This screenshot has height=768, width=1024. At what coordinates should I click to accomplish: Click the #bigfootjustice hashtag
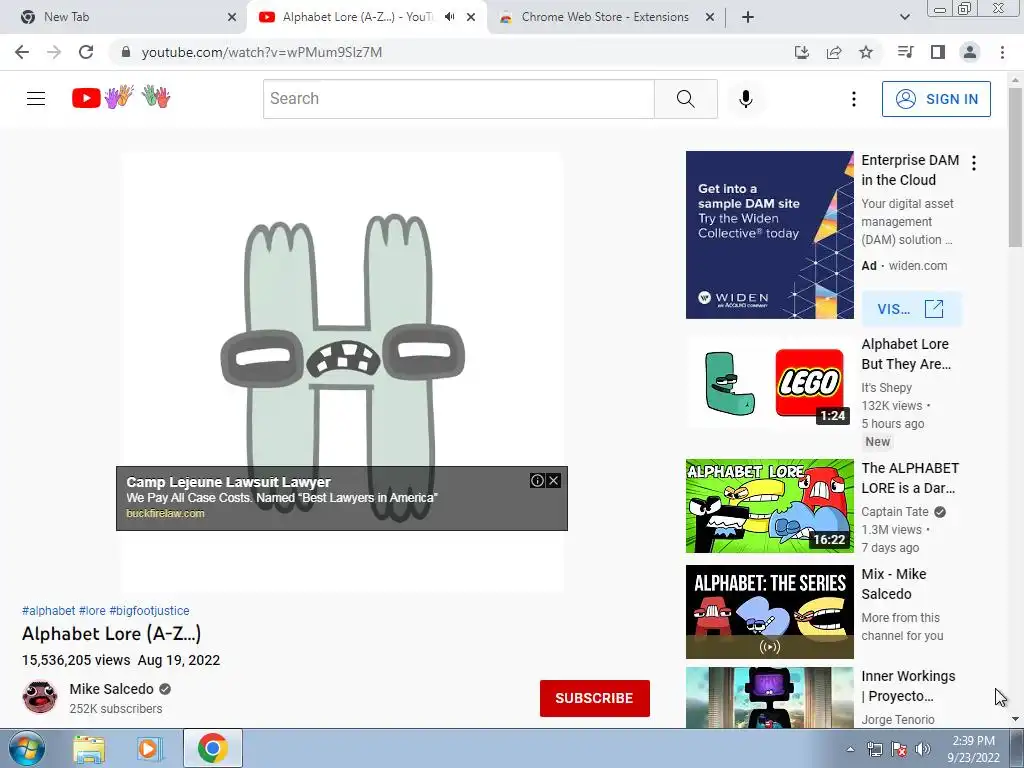[150, 611]
